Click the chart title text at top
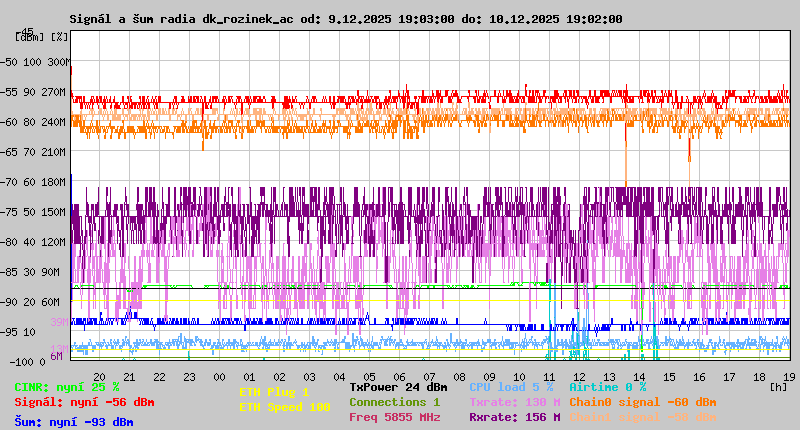This screenshot has width=800, height=430. click(x=345, y=19)
